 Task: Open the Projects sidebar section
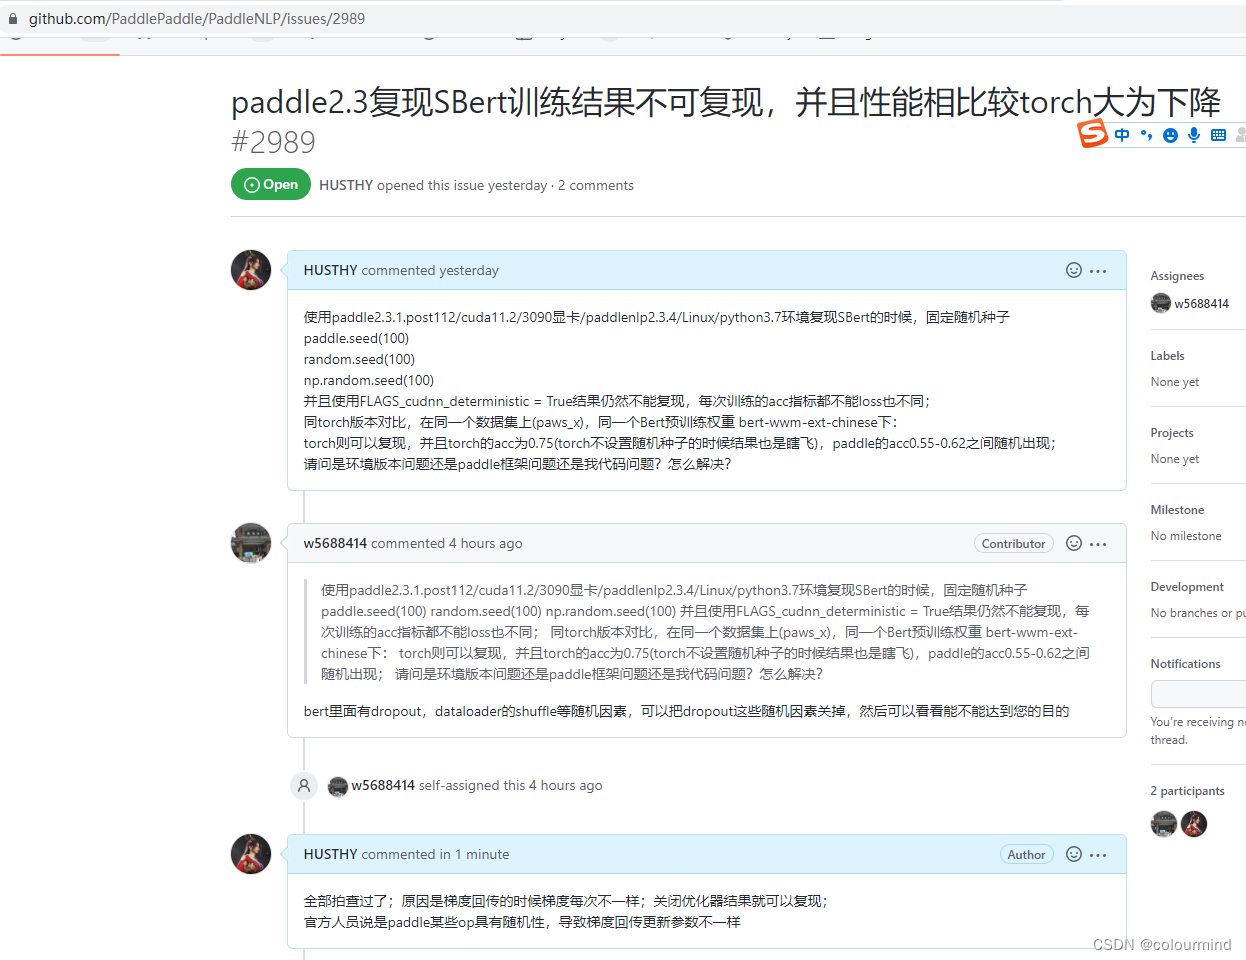click(x=1172, y=433)
